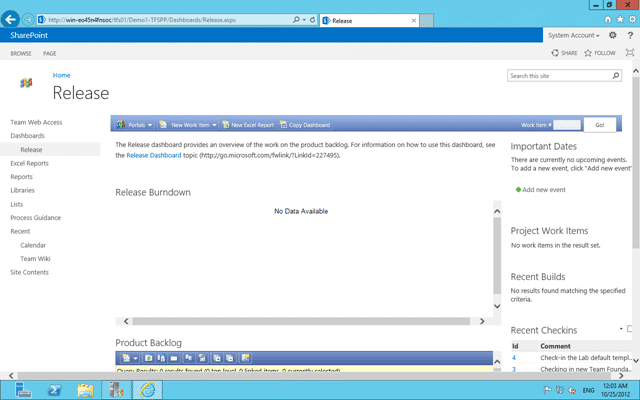Click the search this site magnifier
The height and width of the screenshot is (400, 640).
[616, 76]
